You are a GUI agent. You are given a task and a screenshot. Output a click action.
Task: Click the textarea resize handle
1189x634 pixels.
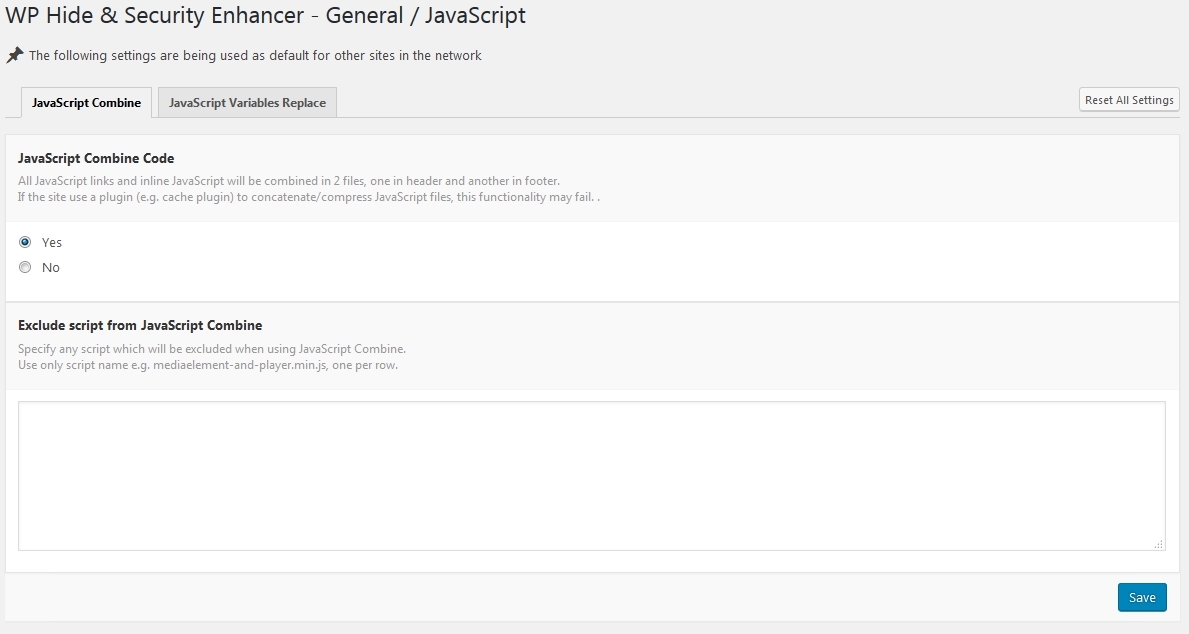point(1159,544)
